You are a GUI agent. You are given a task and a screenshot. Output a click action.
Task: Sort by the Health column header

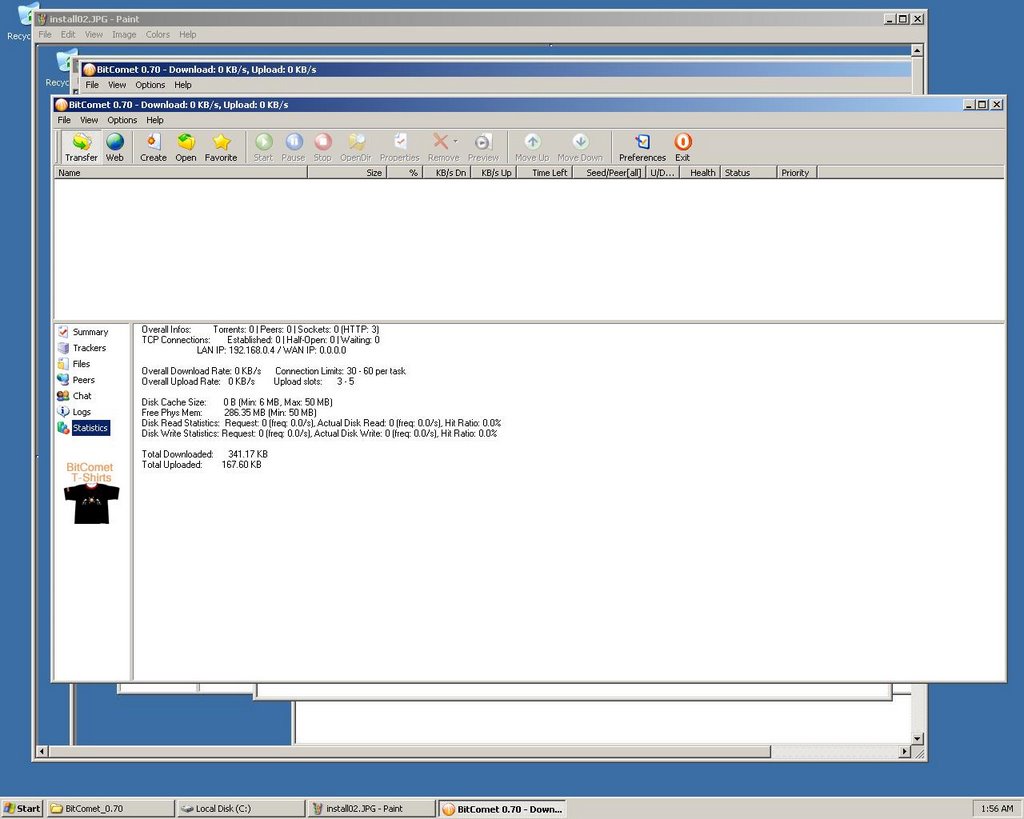pos(699,172)
